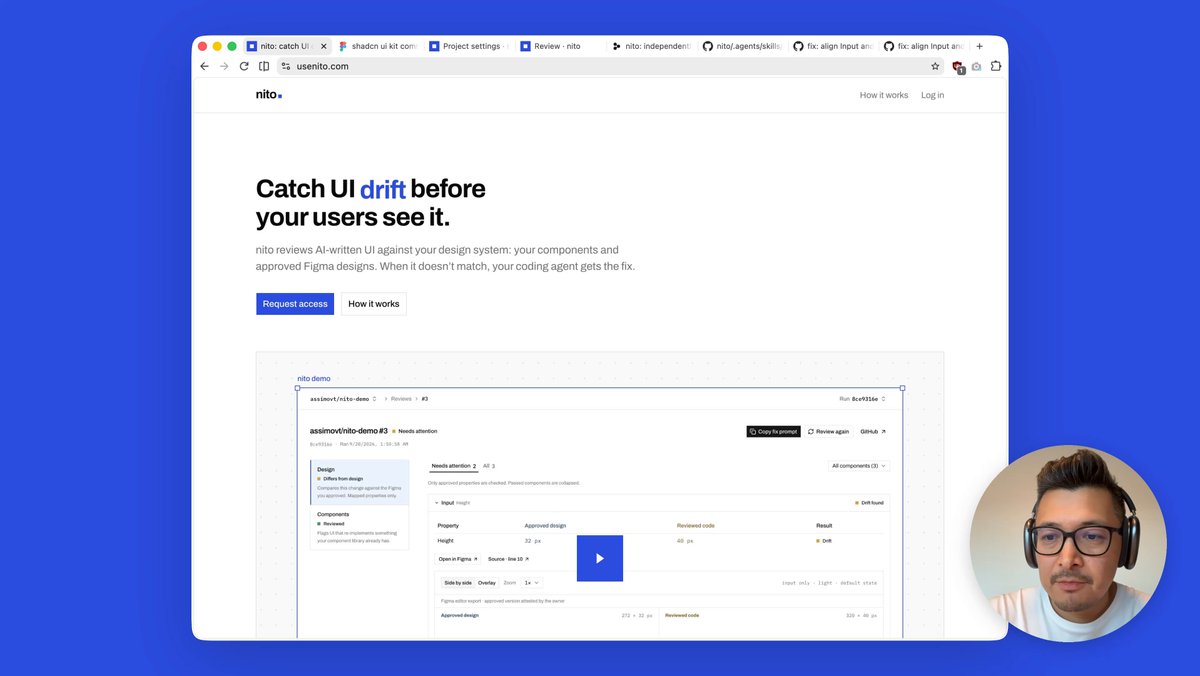
Task: Open a new tab with the plus icon
Action: (979, 46)
